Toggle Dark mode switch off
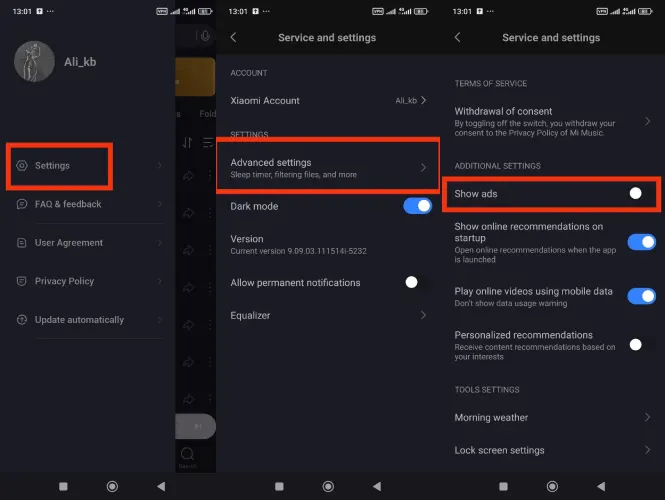This screenshot has height=500, width=665. [417, 206]
